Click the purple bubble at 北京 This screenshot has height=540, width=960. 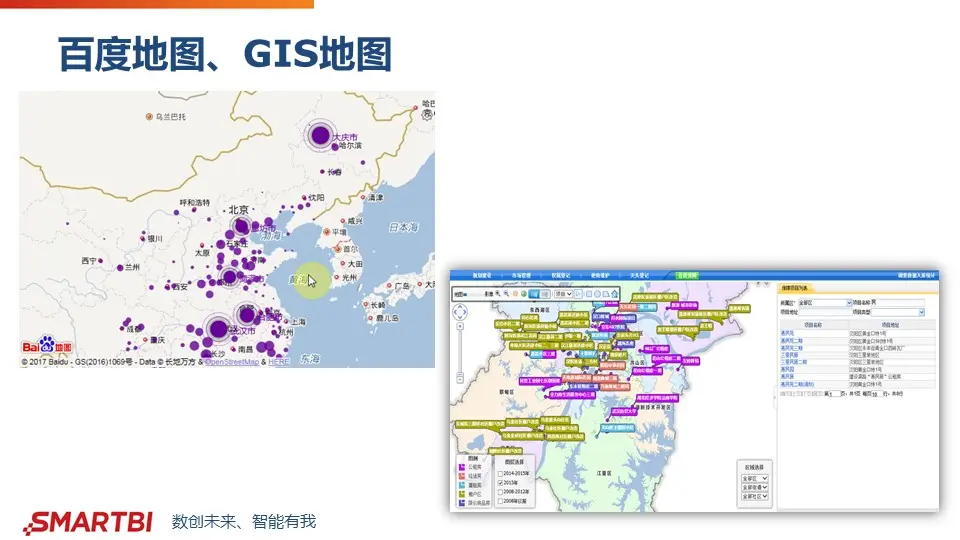click(x=241, y=227)
